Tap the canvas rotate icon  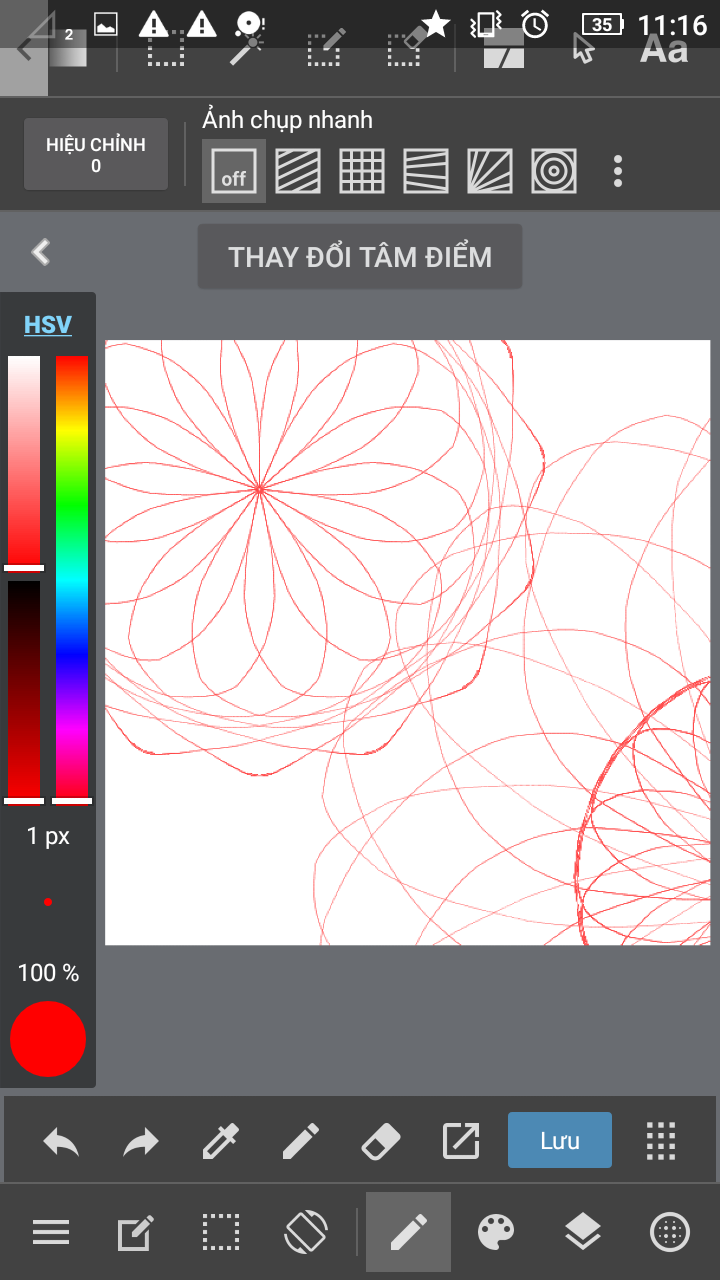coord(306,1233)
